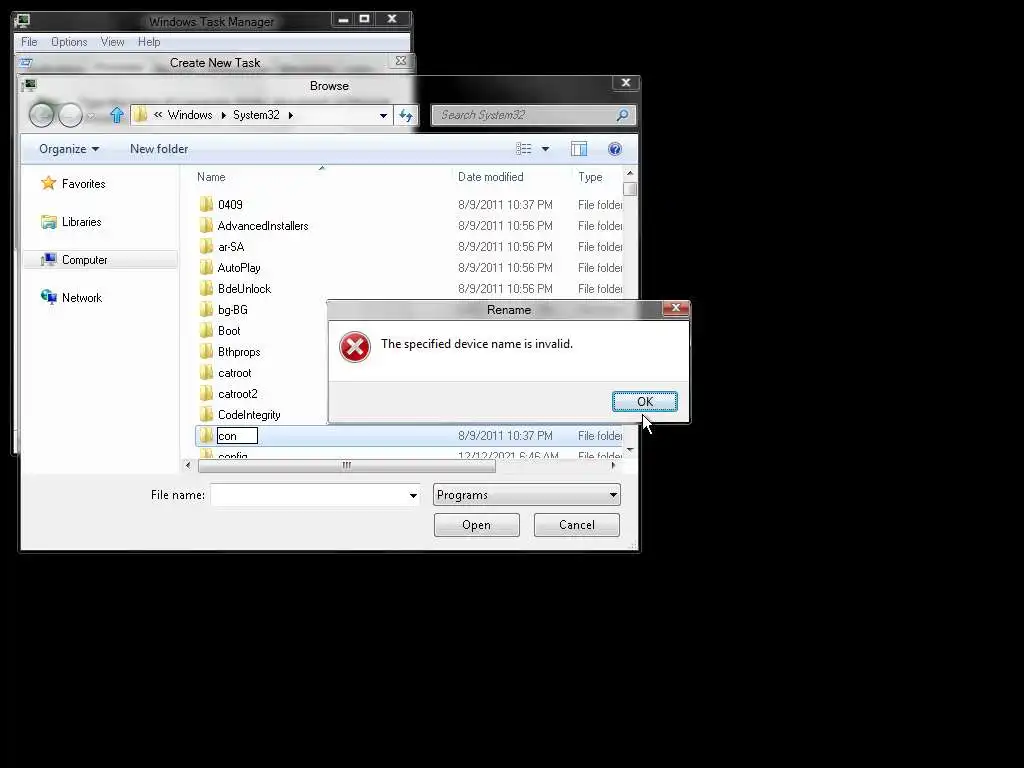The height and width of the screenshot is (768, 1024).
Task: Open the Help menu in Task Manager
Action: 149,42
